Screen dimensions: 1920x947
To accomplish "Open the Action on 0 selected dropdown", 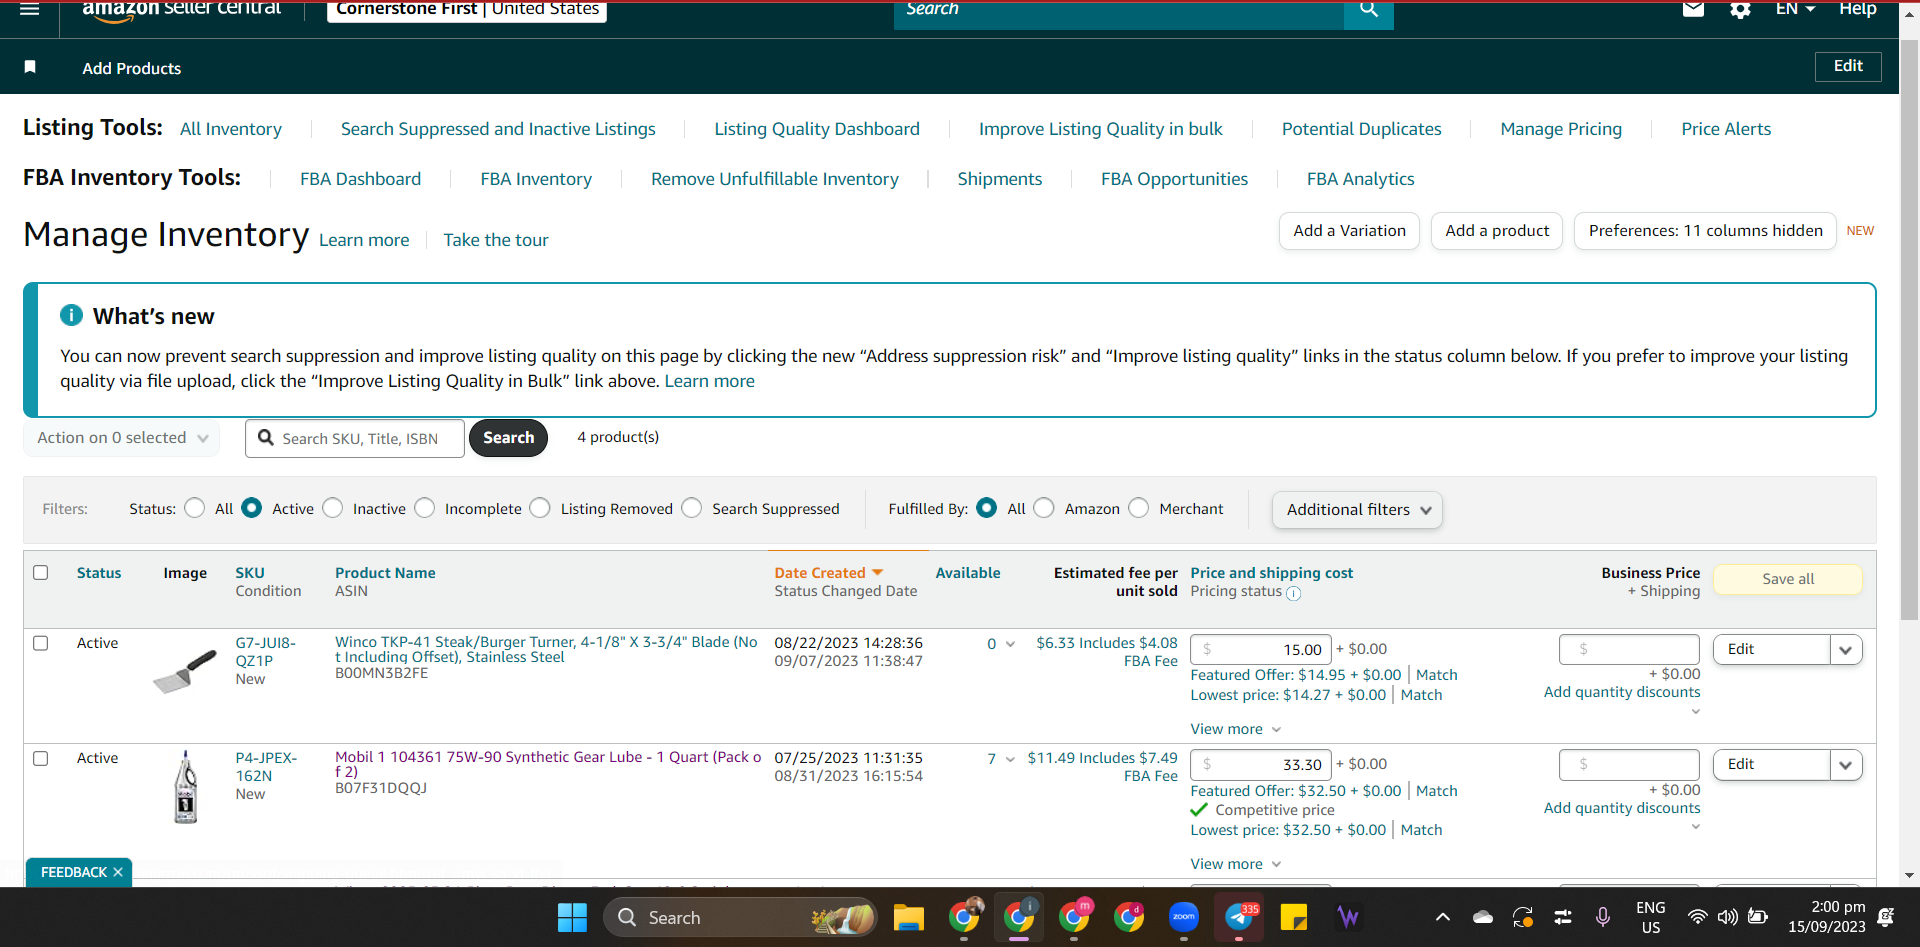I will click(121, 438).
